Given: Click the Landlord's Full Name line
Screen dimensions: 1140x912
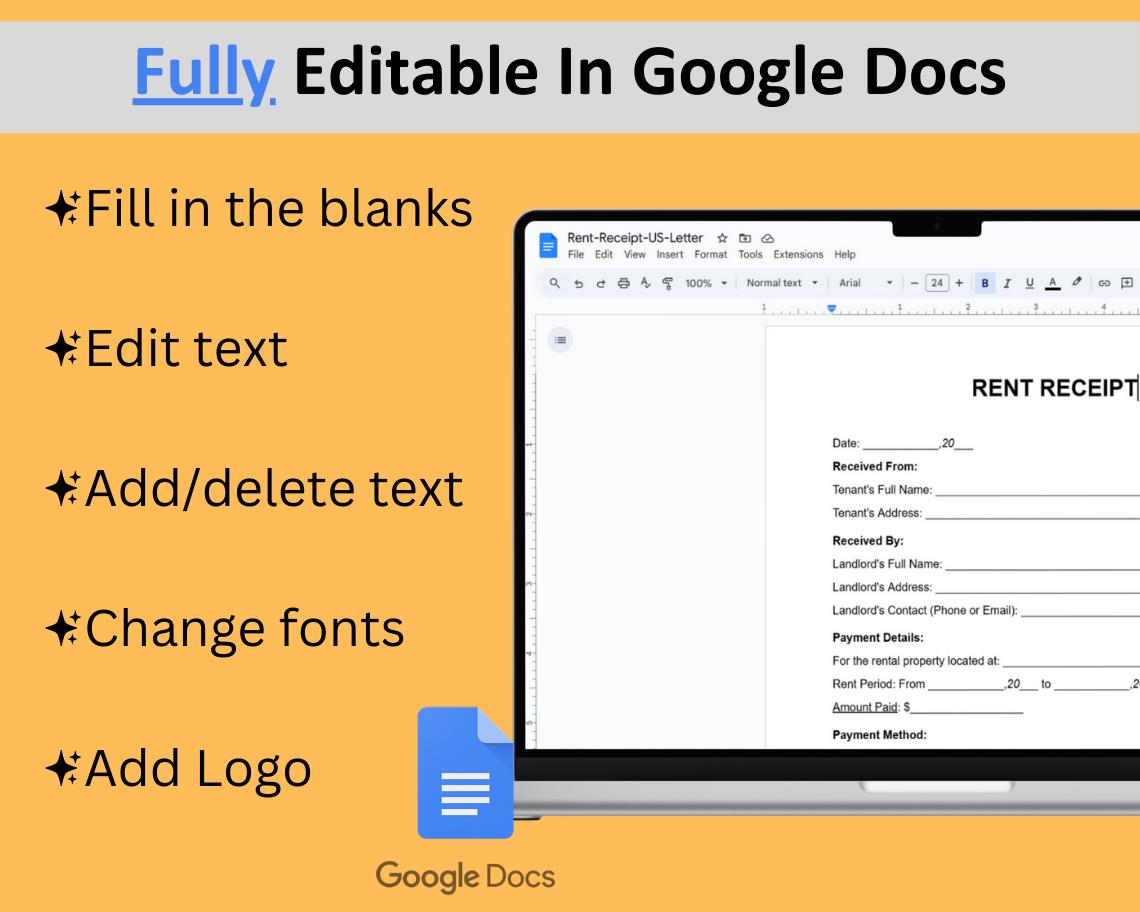Looking at the screenshot, I should (x=986, y=564).
